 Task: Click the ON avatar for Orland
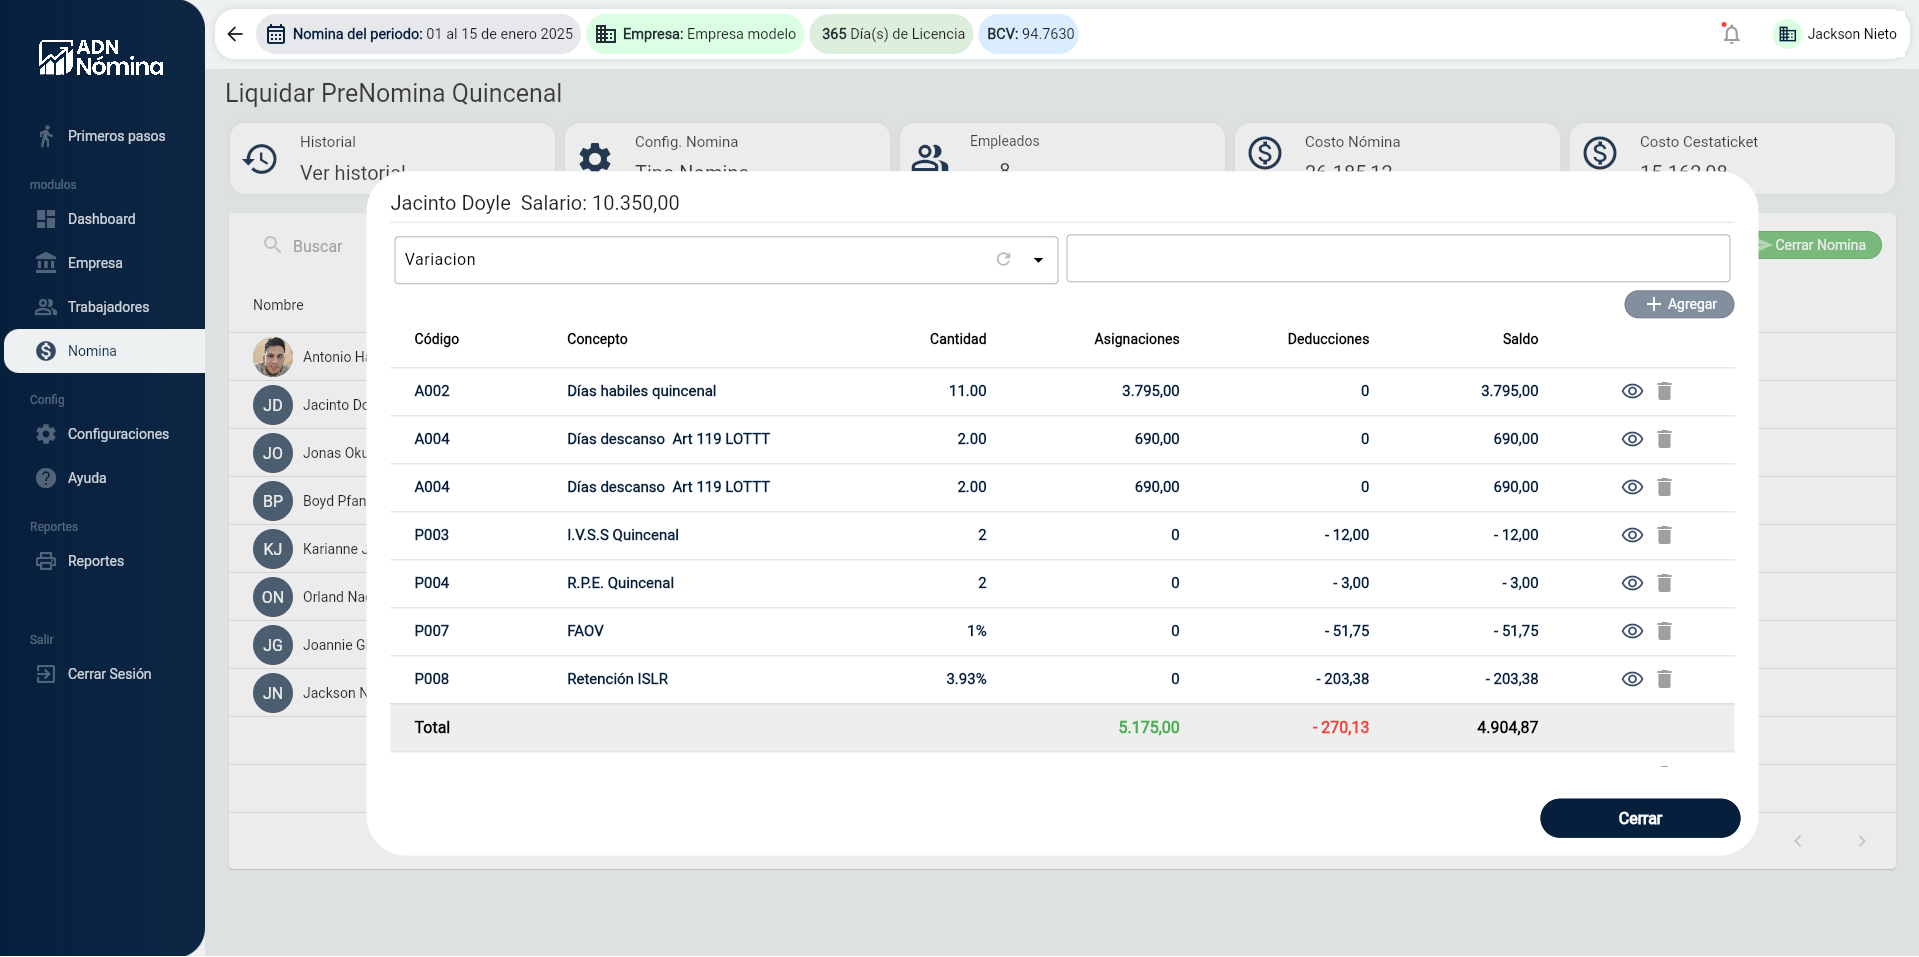click(273, 597)
